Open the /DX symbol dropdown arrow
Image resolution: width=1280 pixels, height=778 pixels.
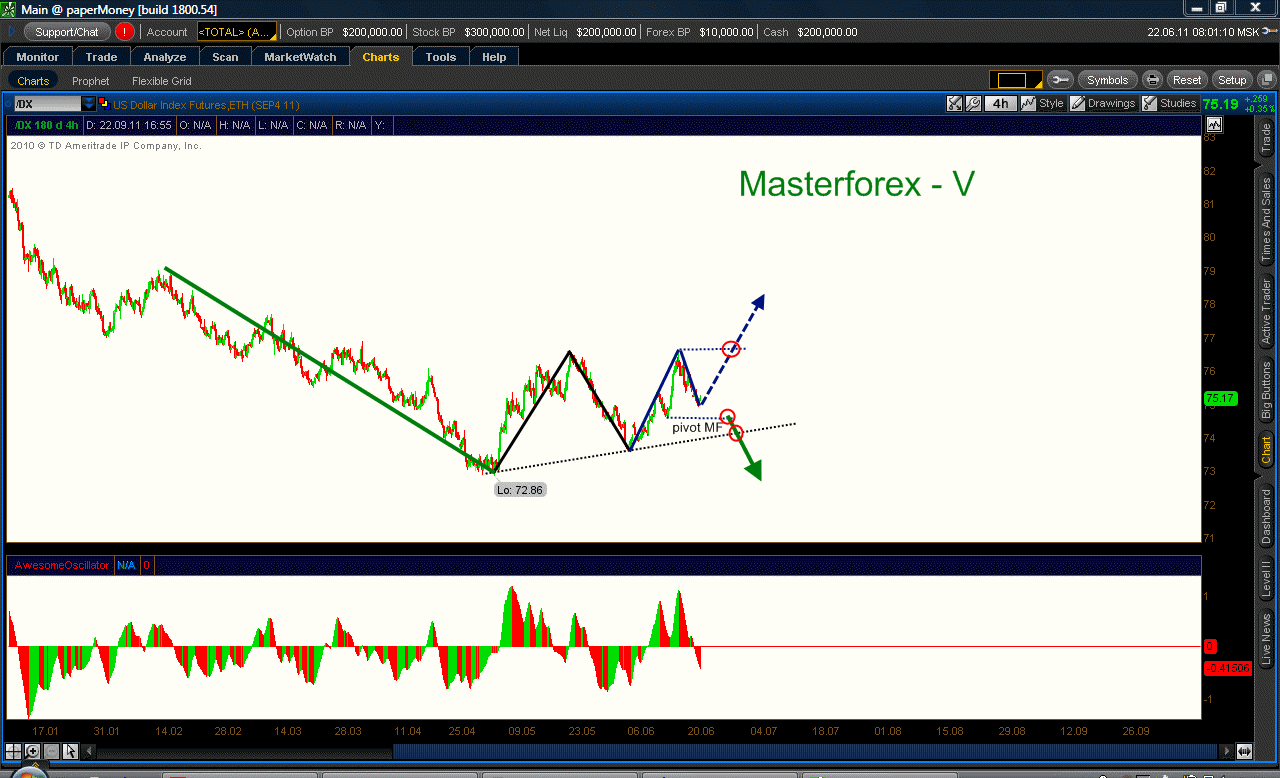click(88, 103)
